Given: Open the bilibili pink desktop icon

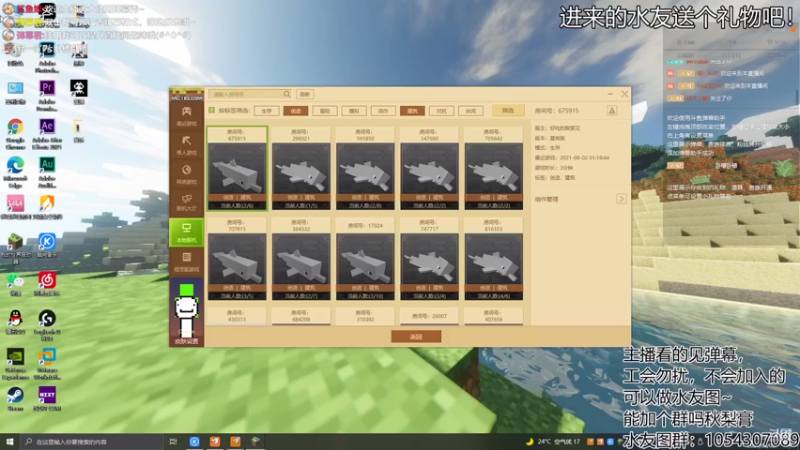Looking at the screenshot, I should point(15,207).
